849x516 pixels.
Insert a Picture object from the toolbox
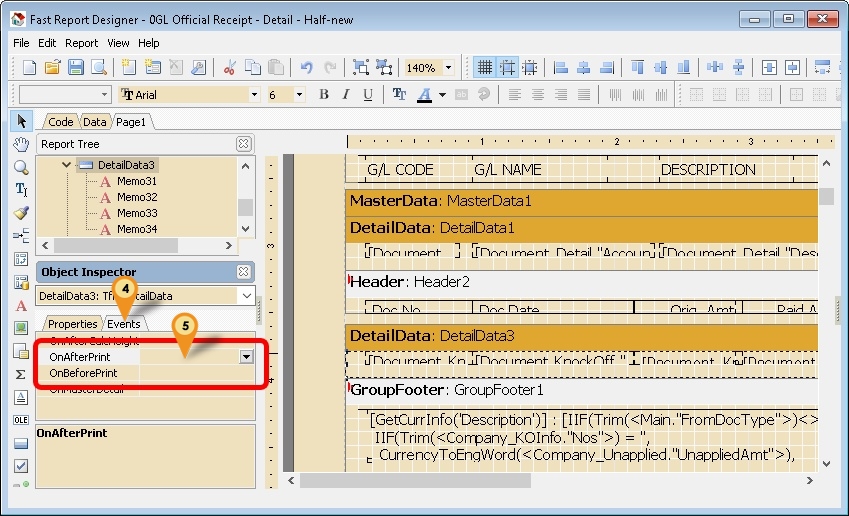21,328
